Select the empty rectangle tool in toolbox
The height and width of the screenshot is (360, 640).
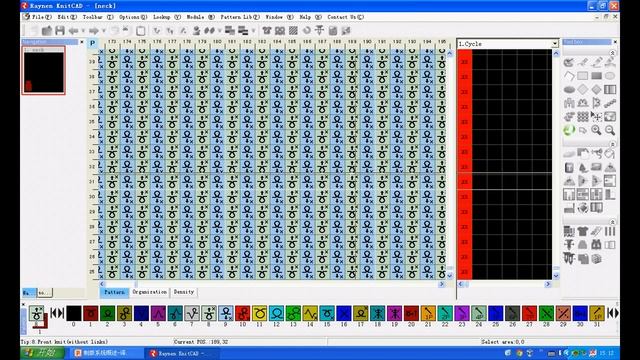[x=583, y=76]
